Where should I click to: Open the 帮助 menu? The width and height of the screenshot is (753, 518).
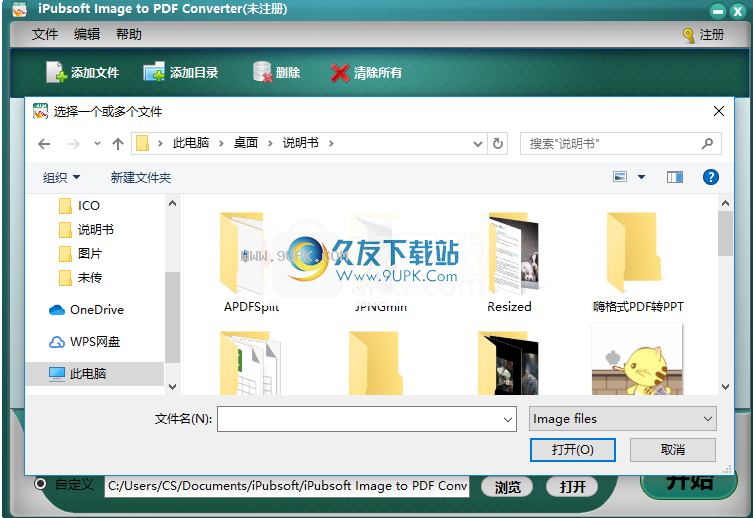point(129,34)
